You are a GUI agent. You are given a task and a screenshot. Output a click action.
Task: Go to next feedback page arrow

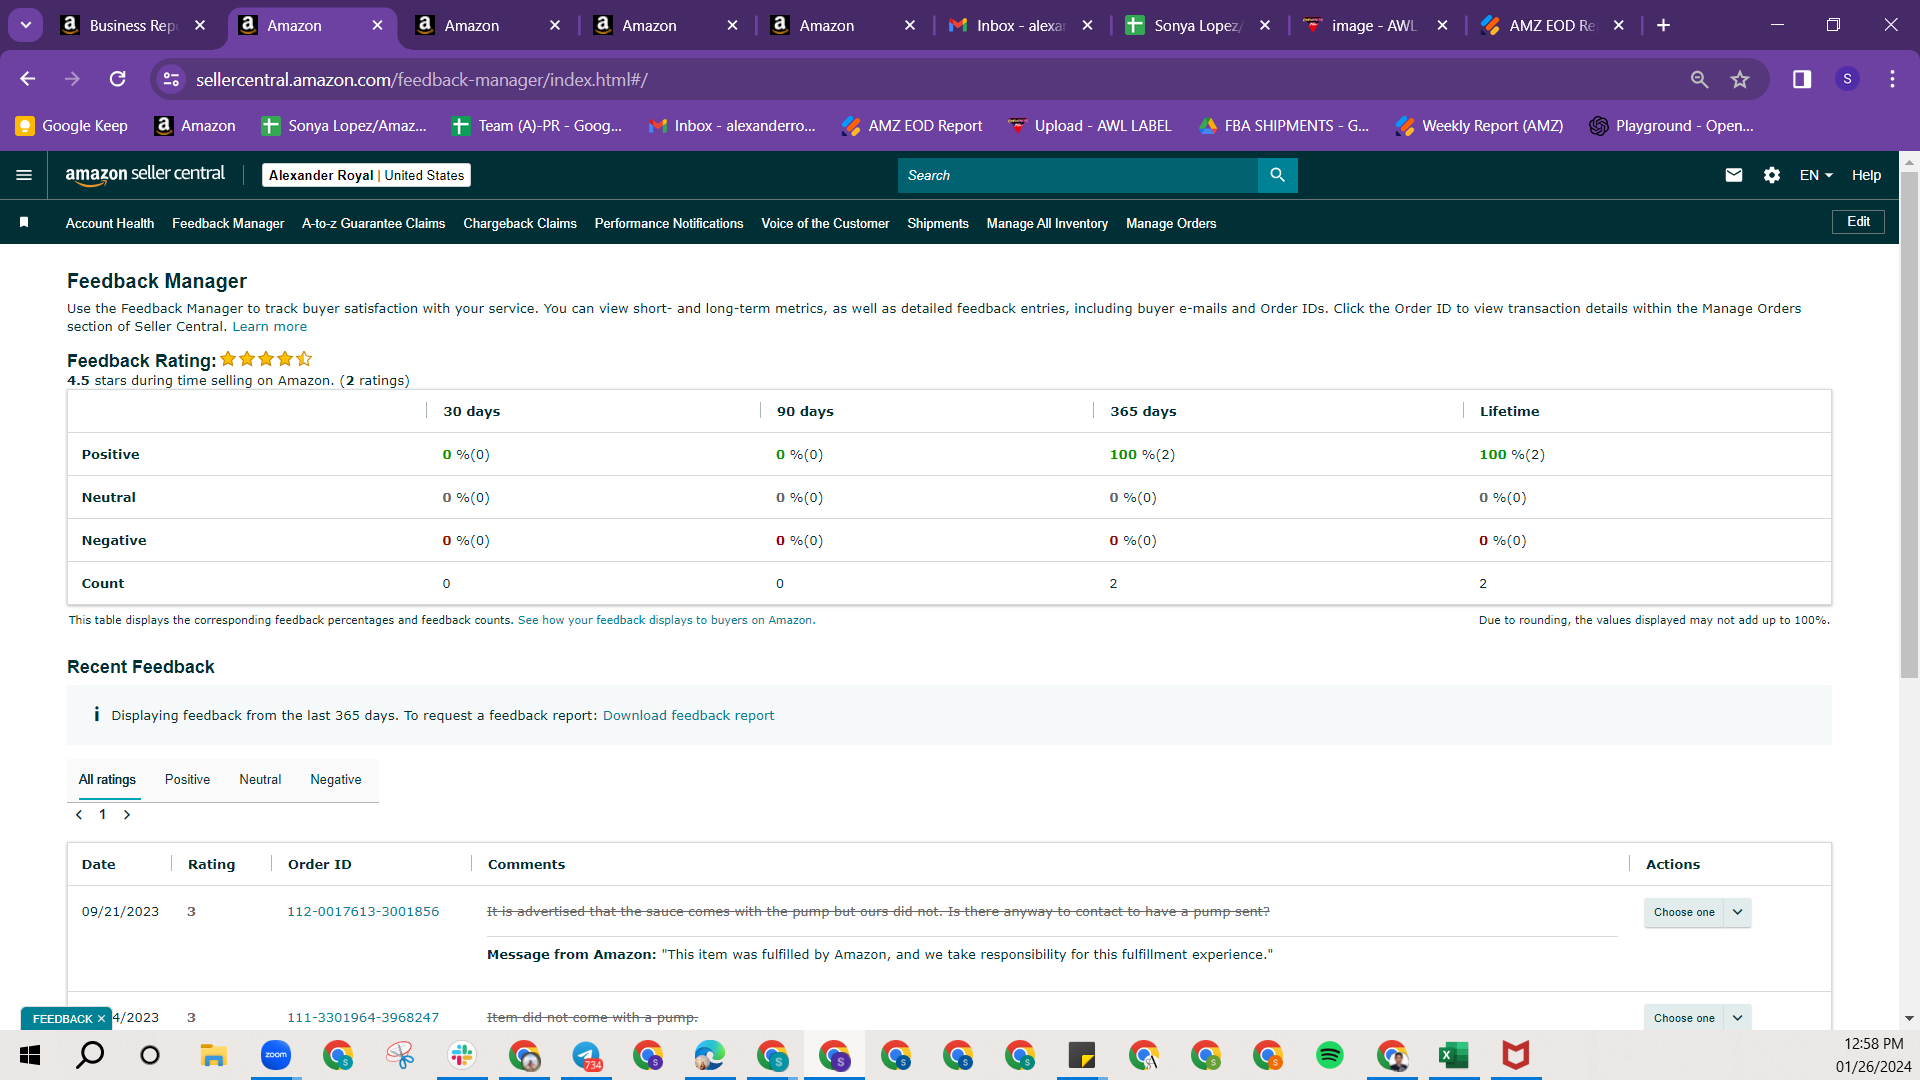click(127, 815)
